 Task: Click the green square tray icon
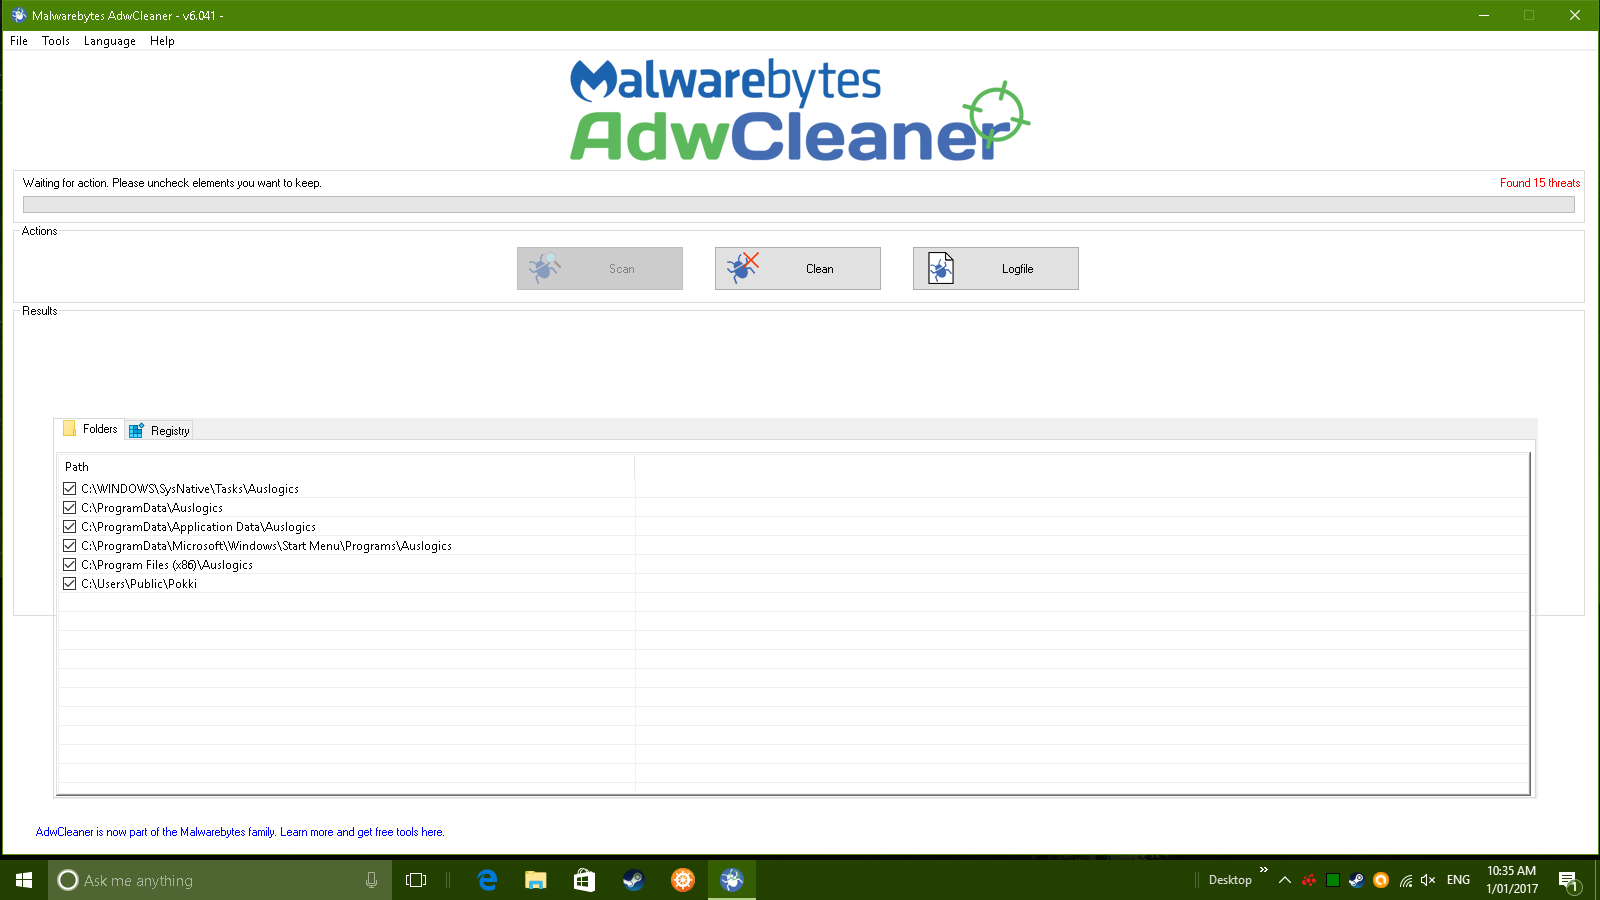tap(1333, 880)
